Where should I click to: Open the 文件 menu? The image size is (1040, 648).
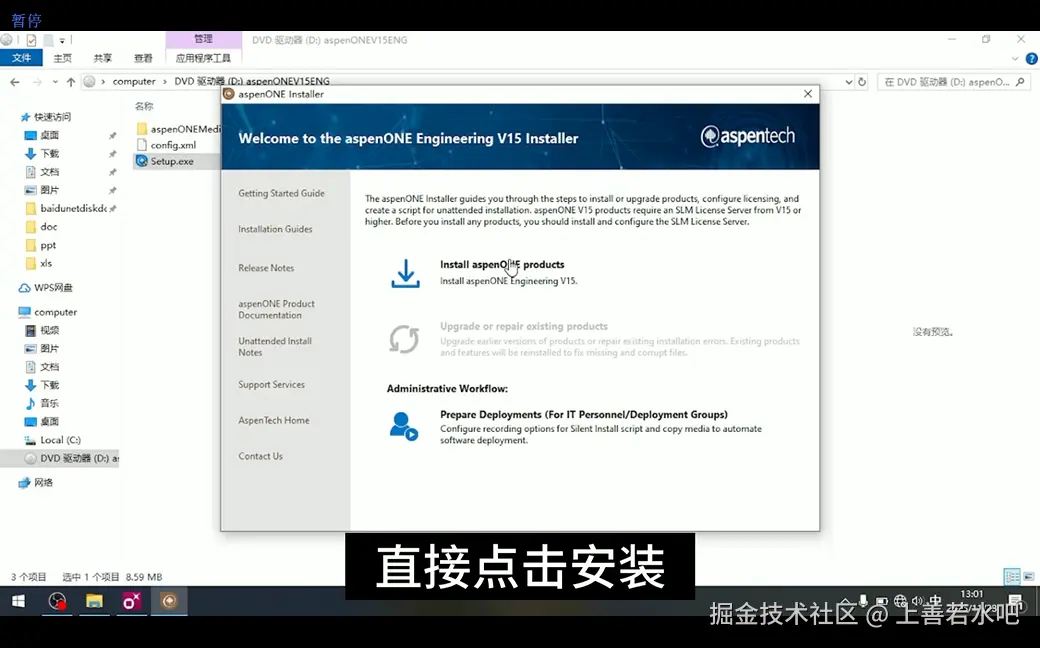22,57
